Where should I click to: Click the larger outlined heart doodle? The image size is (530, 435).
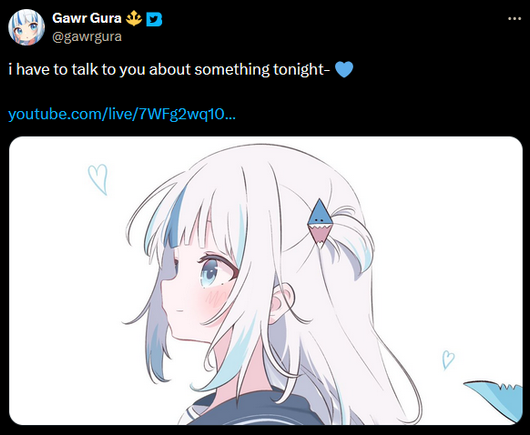click(x=98, y=179)
